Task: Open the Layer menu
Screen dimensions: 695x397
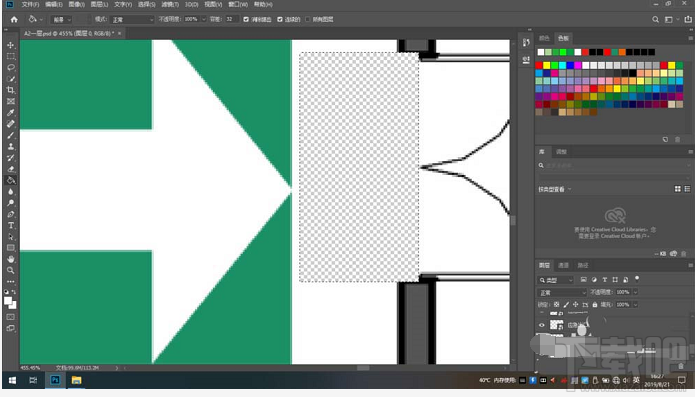Action: click(x=99, y=4)
